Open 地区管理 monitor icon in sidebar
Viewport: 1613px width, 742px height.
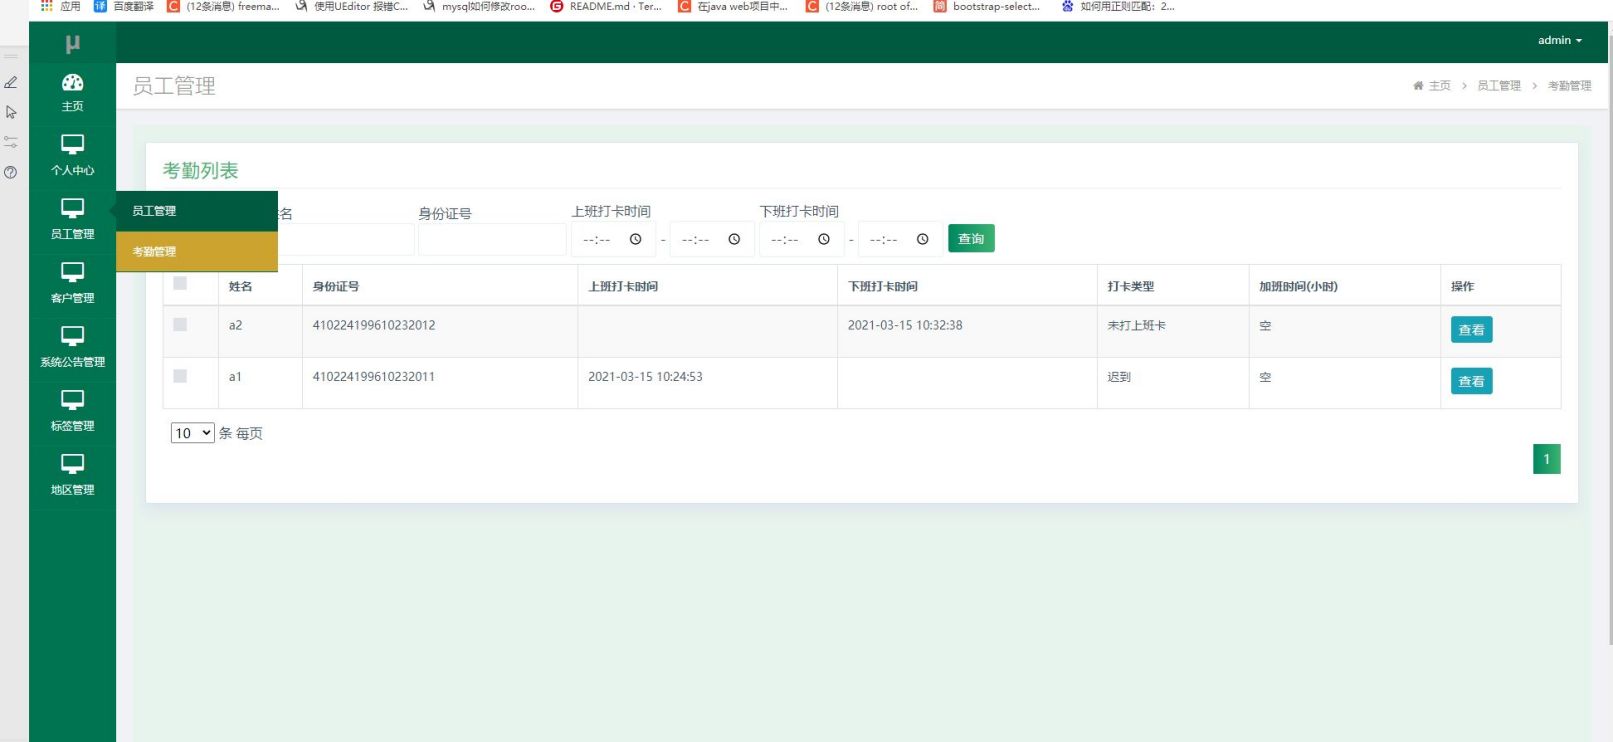coord(72,464)
